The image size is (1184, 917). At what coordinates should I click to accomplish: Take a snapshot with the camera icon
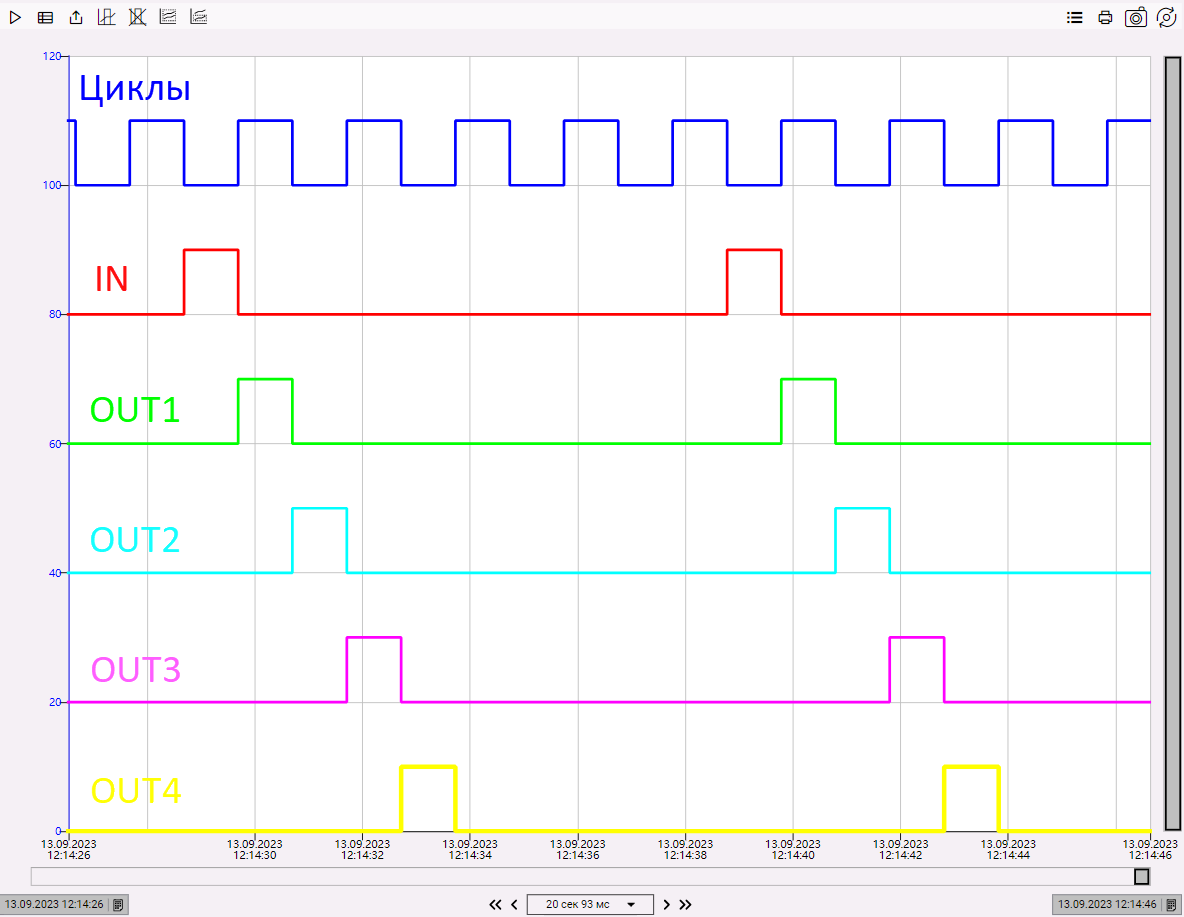click(x=1136, y=17)
